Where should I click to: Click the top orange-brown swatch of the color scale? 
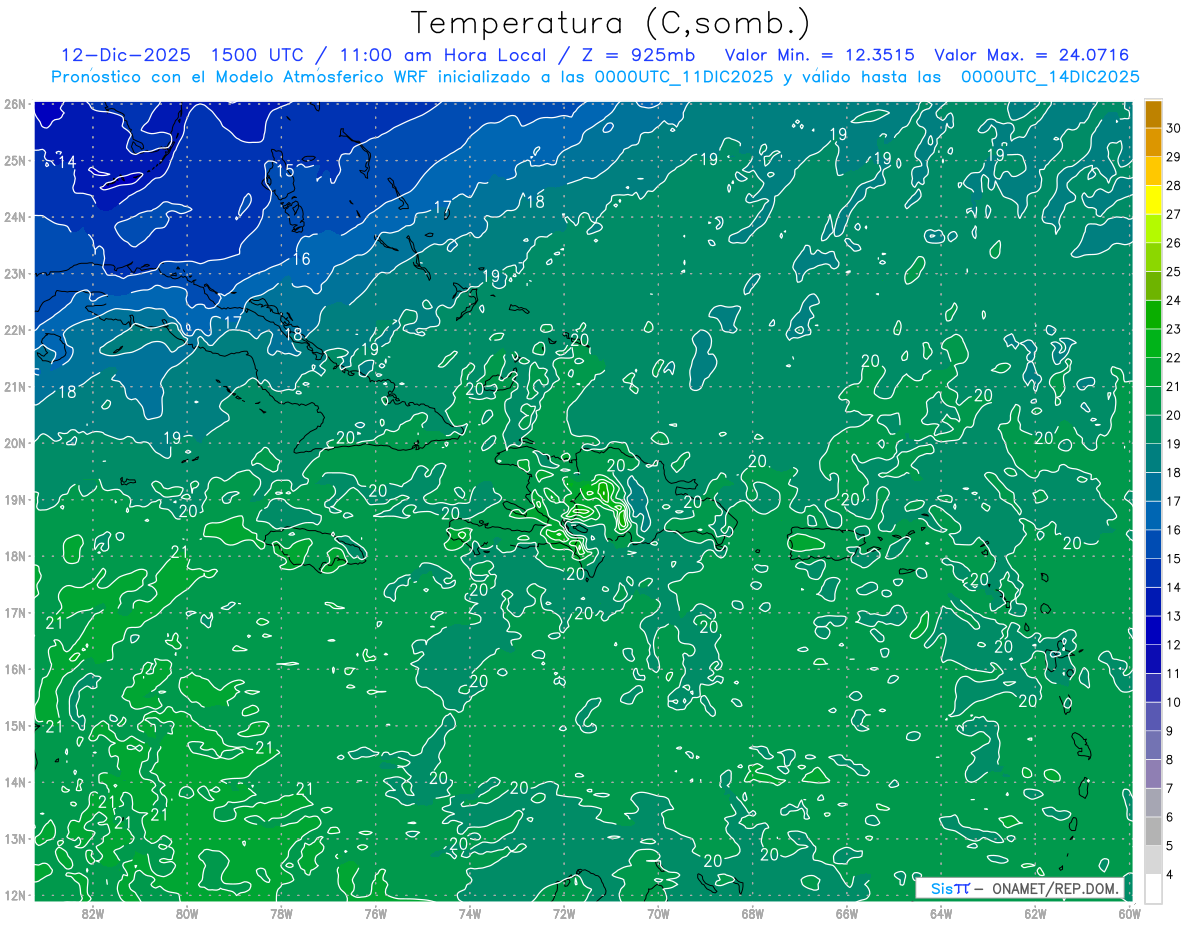pos(1153,115)
